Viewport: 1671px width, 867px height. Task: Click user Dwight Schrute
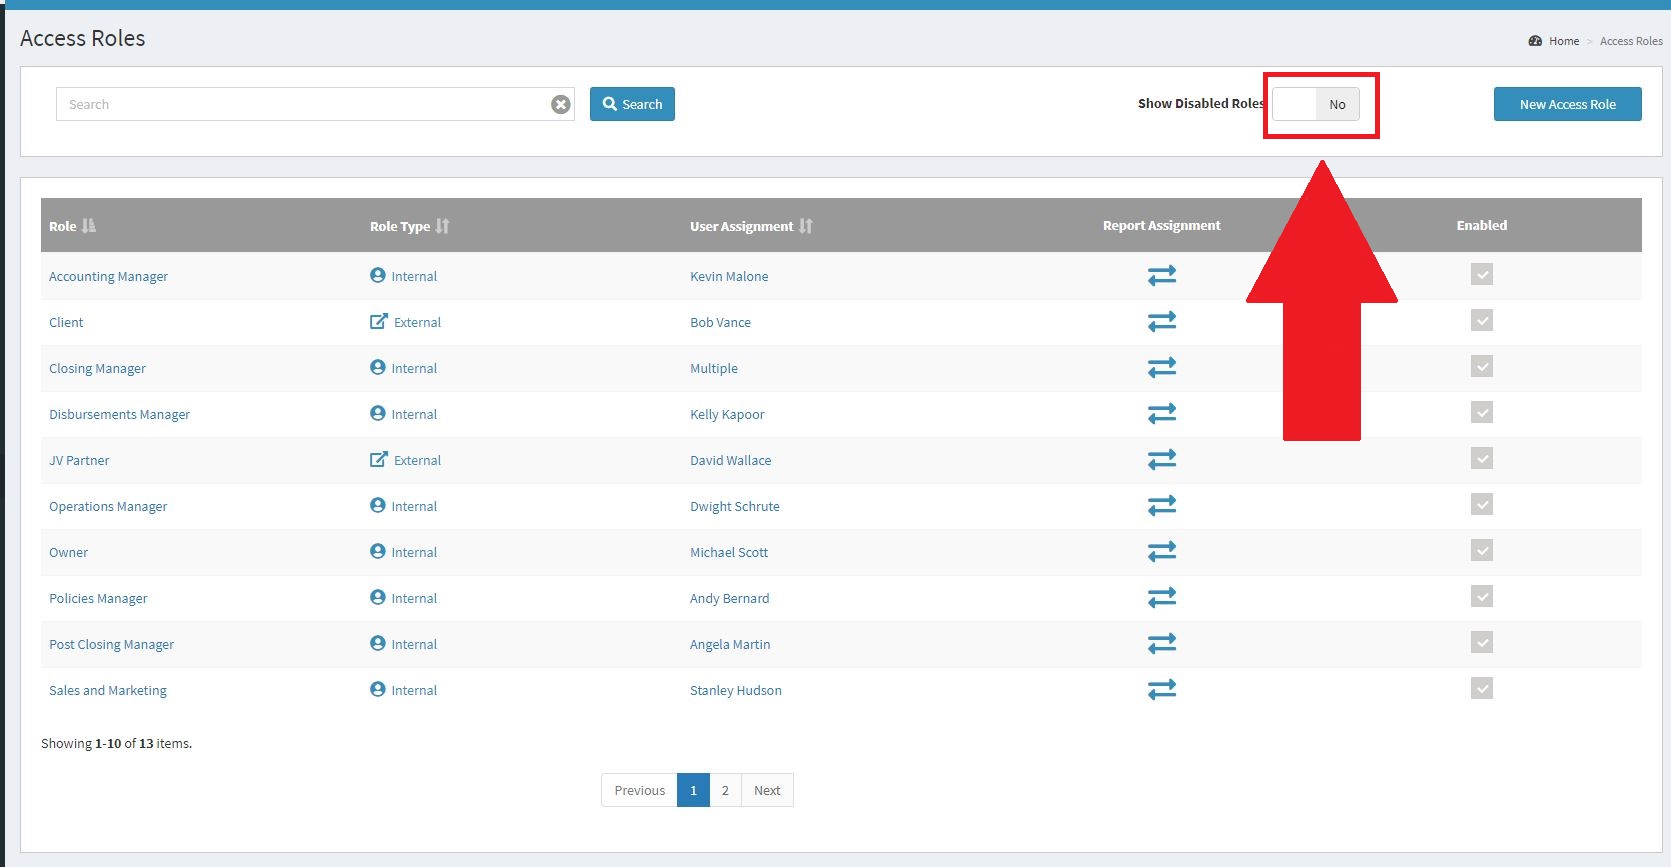tap(735, 506)
